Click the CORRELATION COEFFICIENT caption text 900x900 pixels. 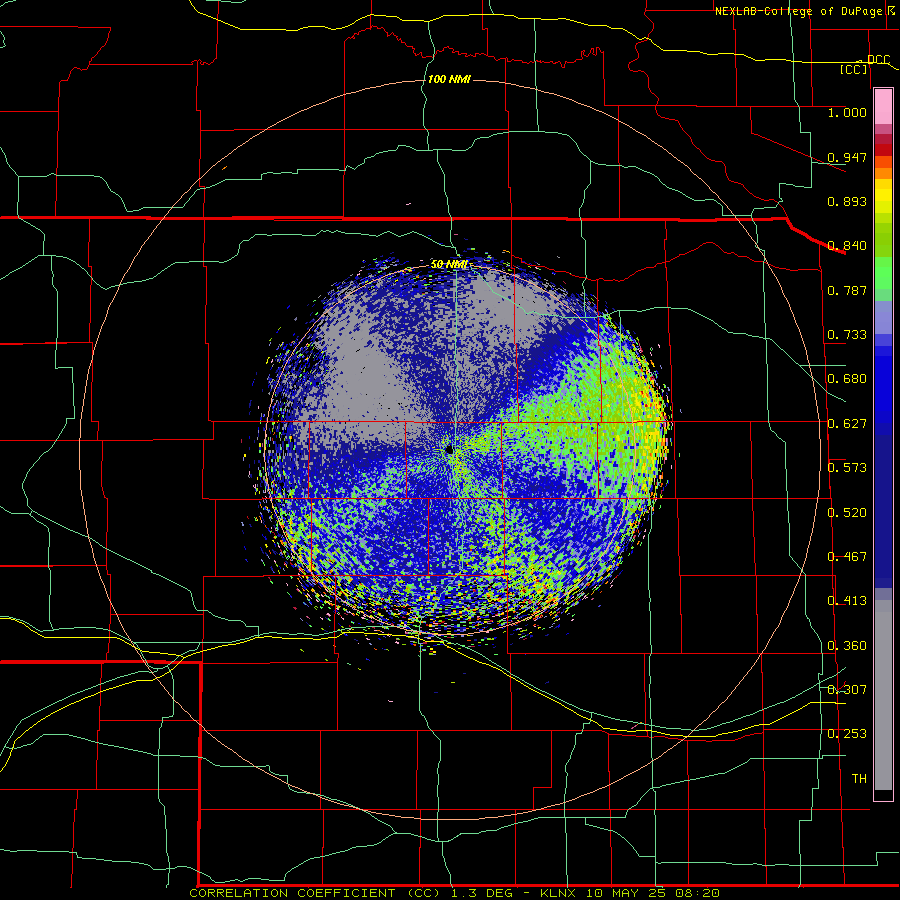pos(292,893)
